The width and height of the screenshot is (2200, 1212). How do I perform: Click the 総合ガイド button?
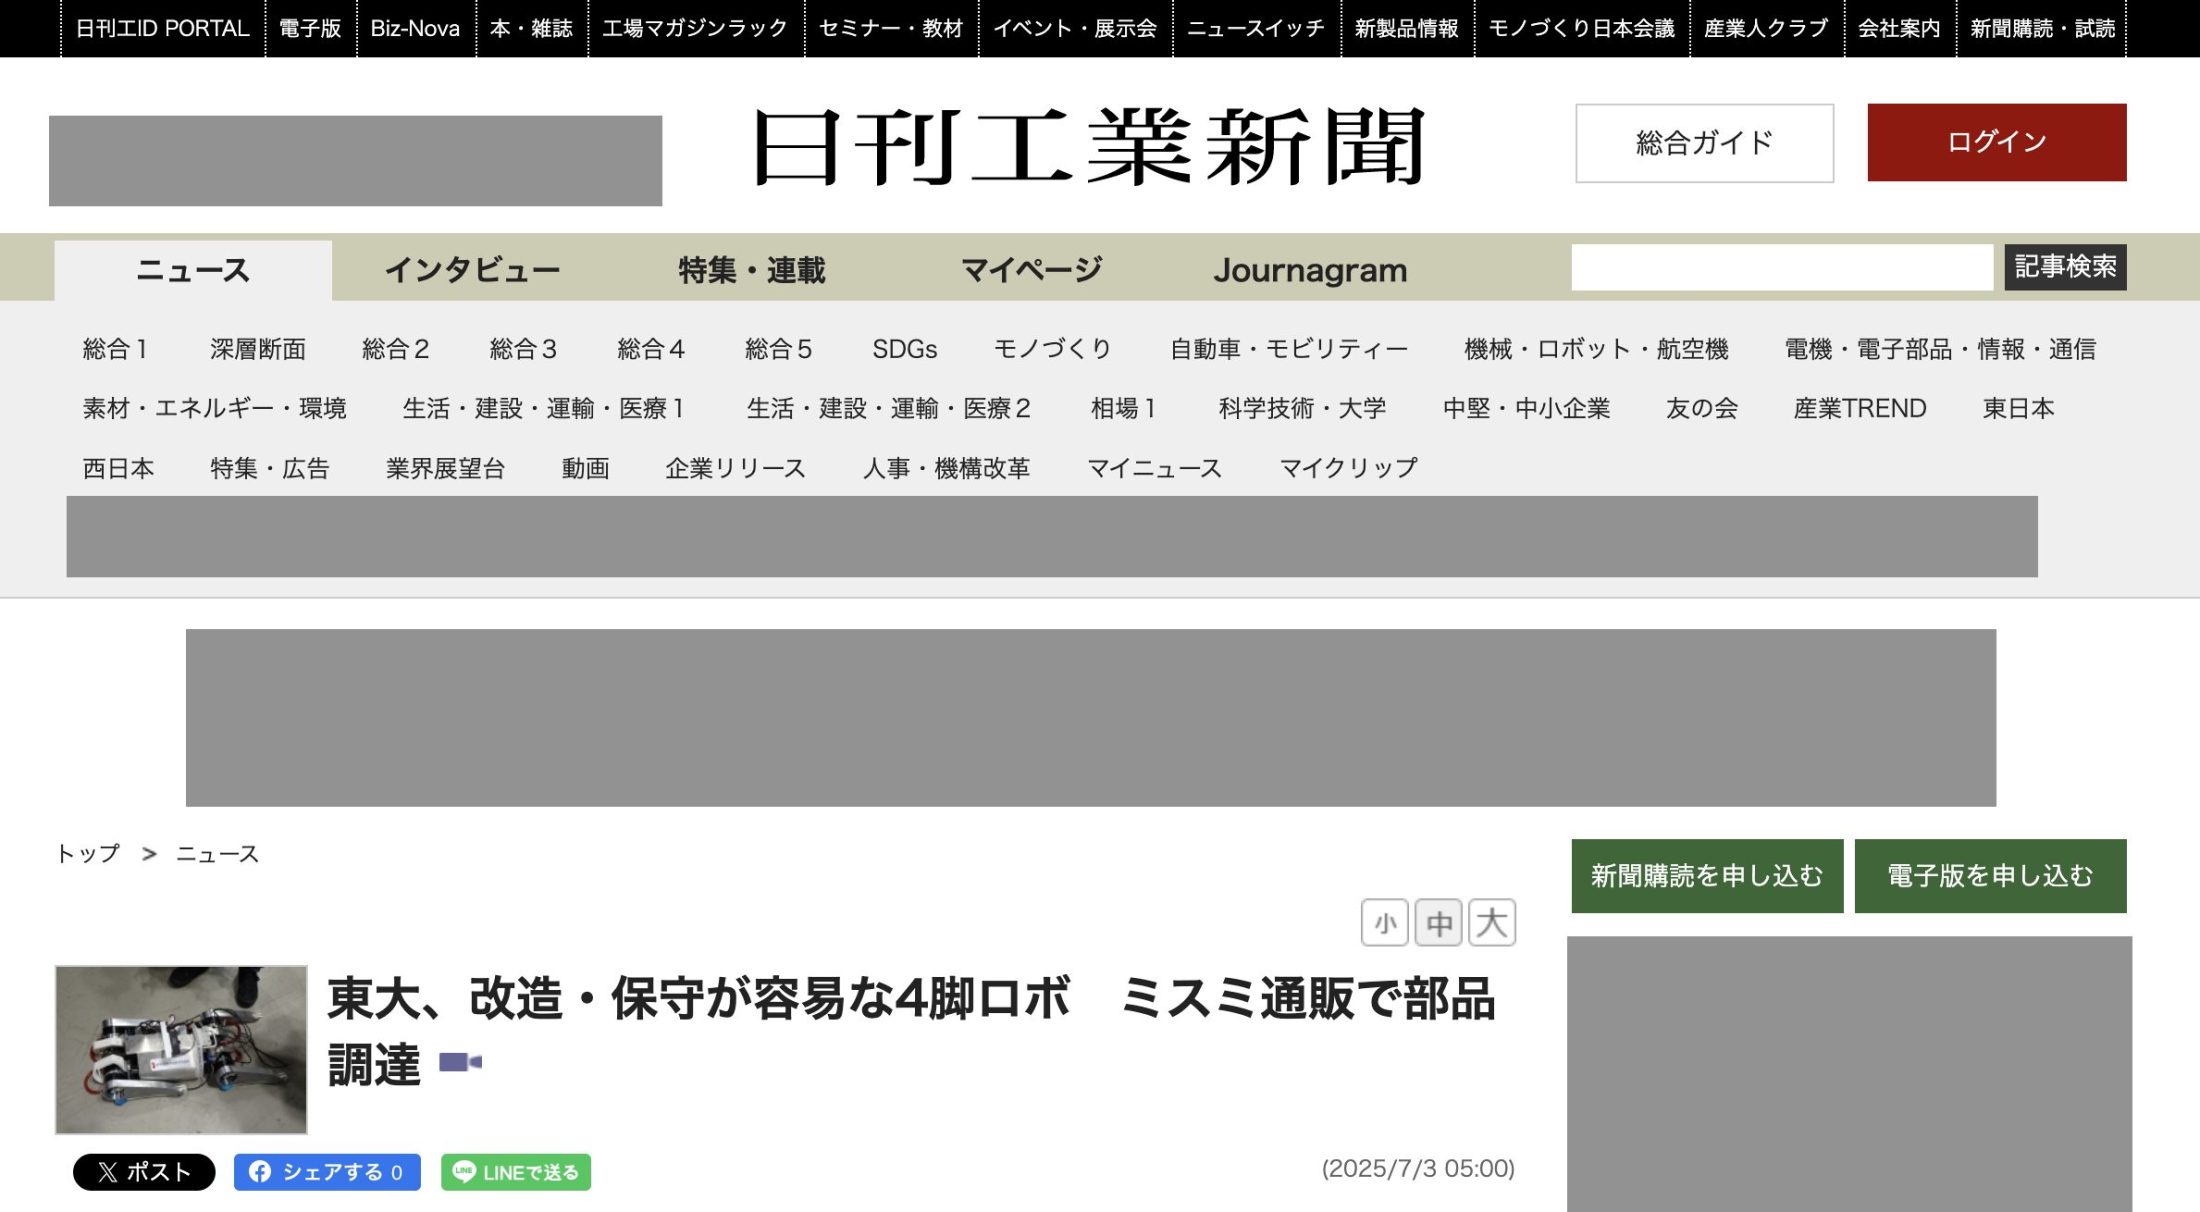pyautogui.click(x=1704, y=143)
